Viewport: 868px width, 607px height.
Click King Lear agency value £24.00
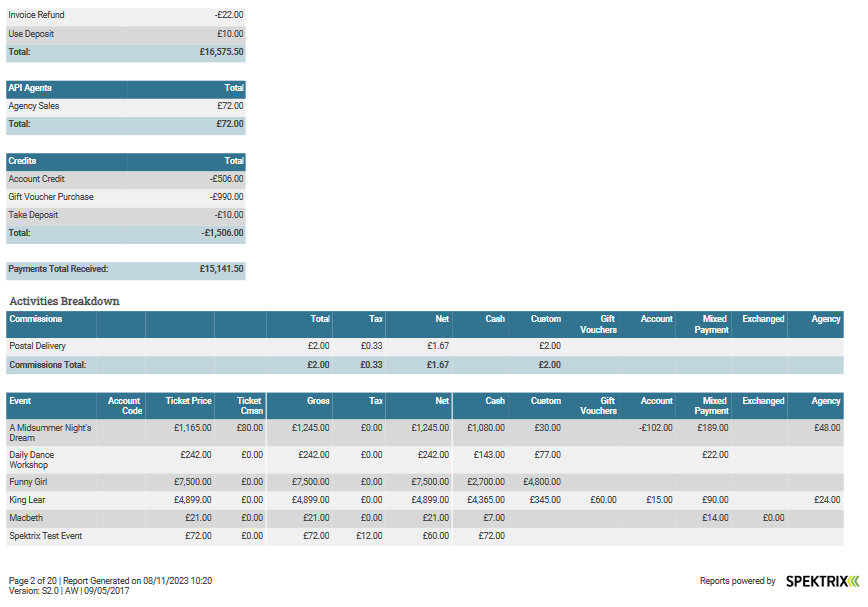coord(827,500)
